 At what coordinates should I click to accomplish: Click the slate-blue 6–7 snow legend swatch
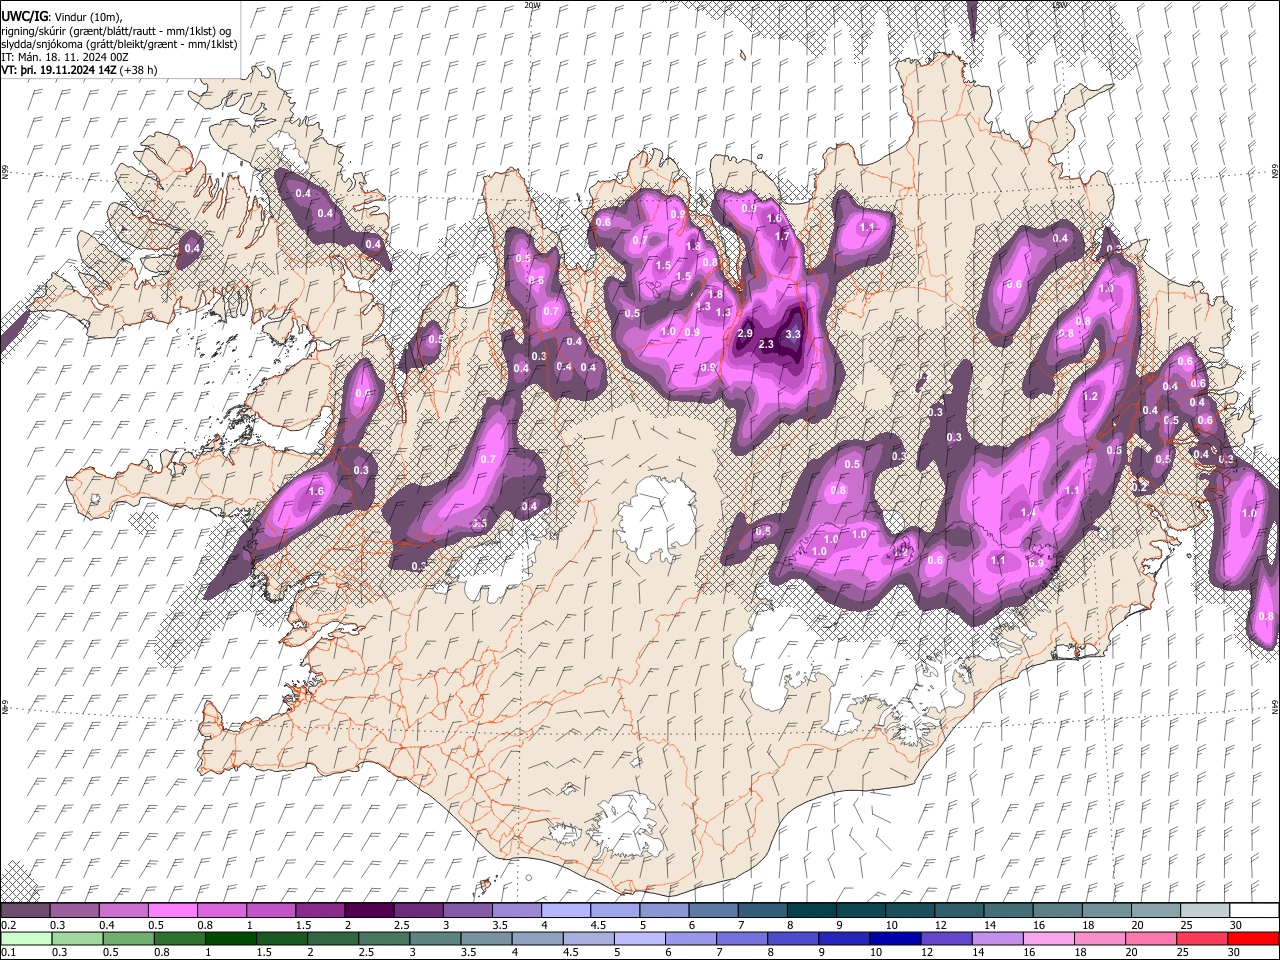713,910
